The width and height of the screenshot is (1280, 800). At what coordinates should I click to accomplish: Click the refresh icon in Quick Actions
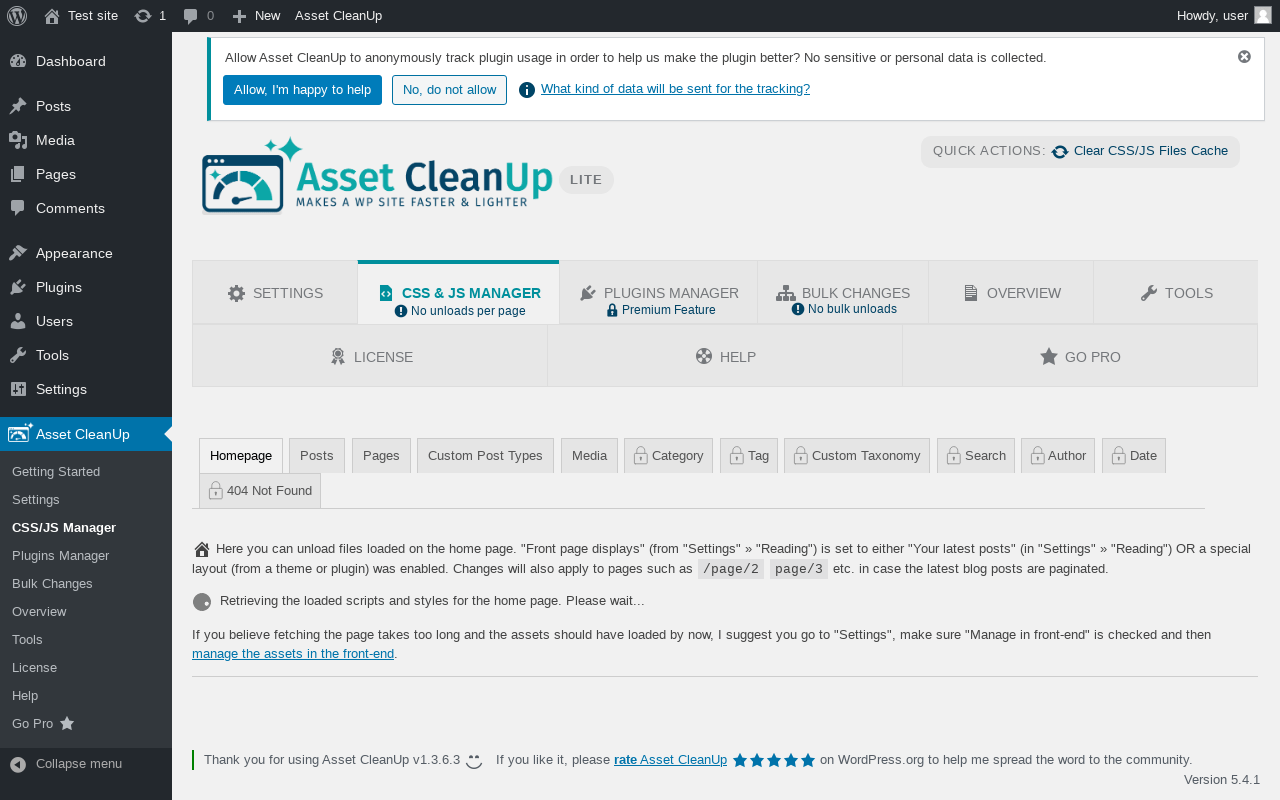pyautogui.click(x=1060, y=152)
